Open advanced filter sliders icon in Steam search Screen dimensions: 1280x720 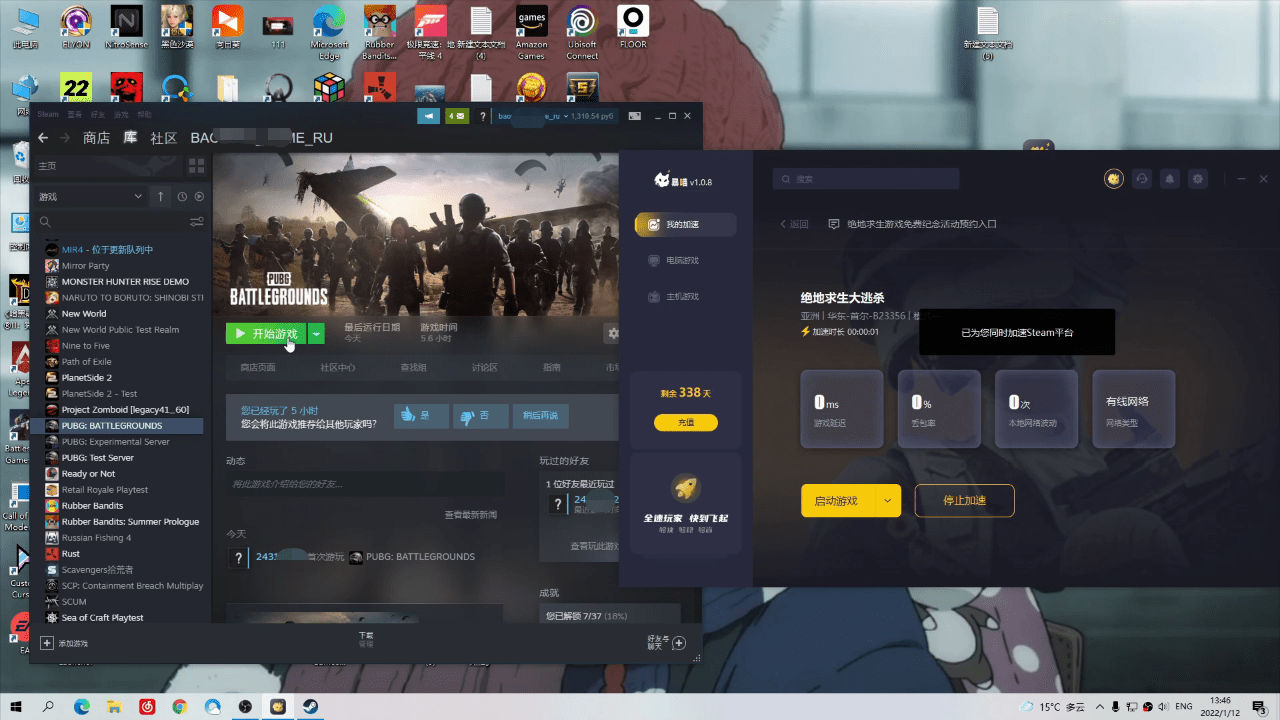pyautogui.click(x=197, y=221)
